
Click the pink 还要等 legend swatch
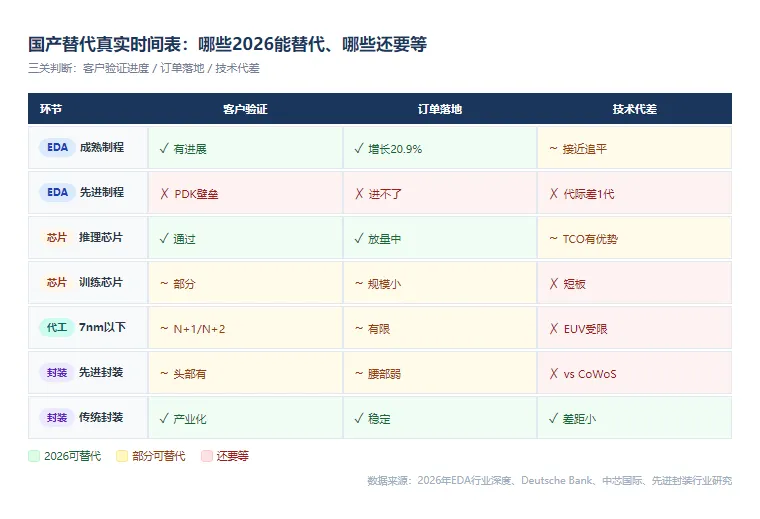point(207,456)
